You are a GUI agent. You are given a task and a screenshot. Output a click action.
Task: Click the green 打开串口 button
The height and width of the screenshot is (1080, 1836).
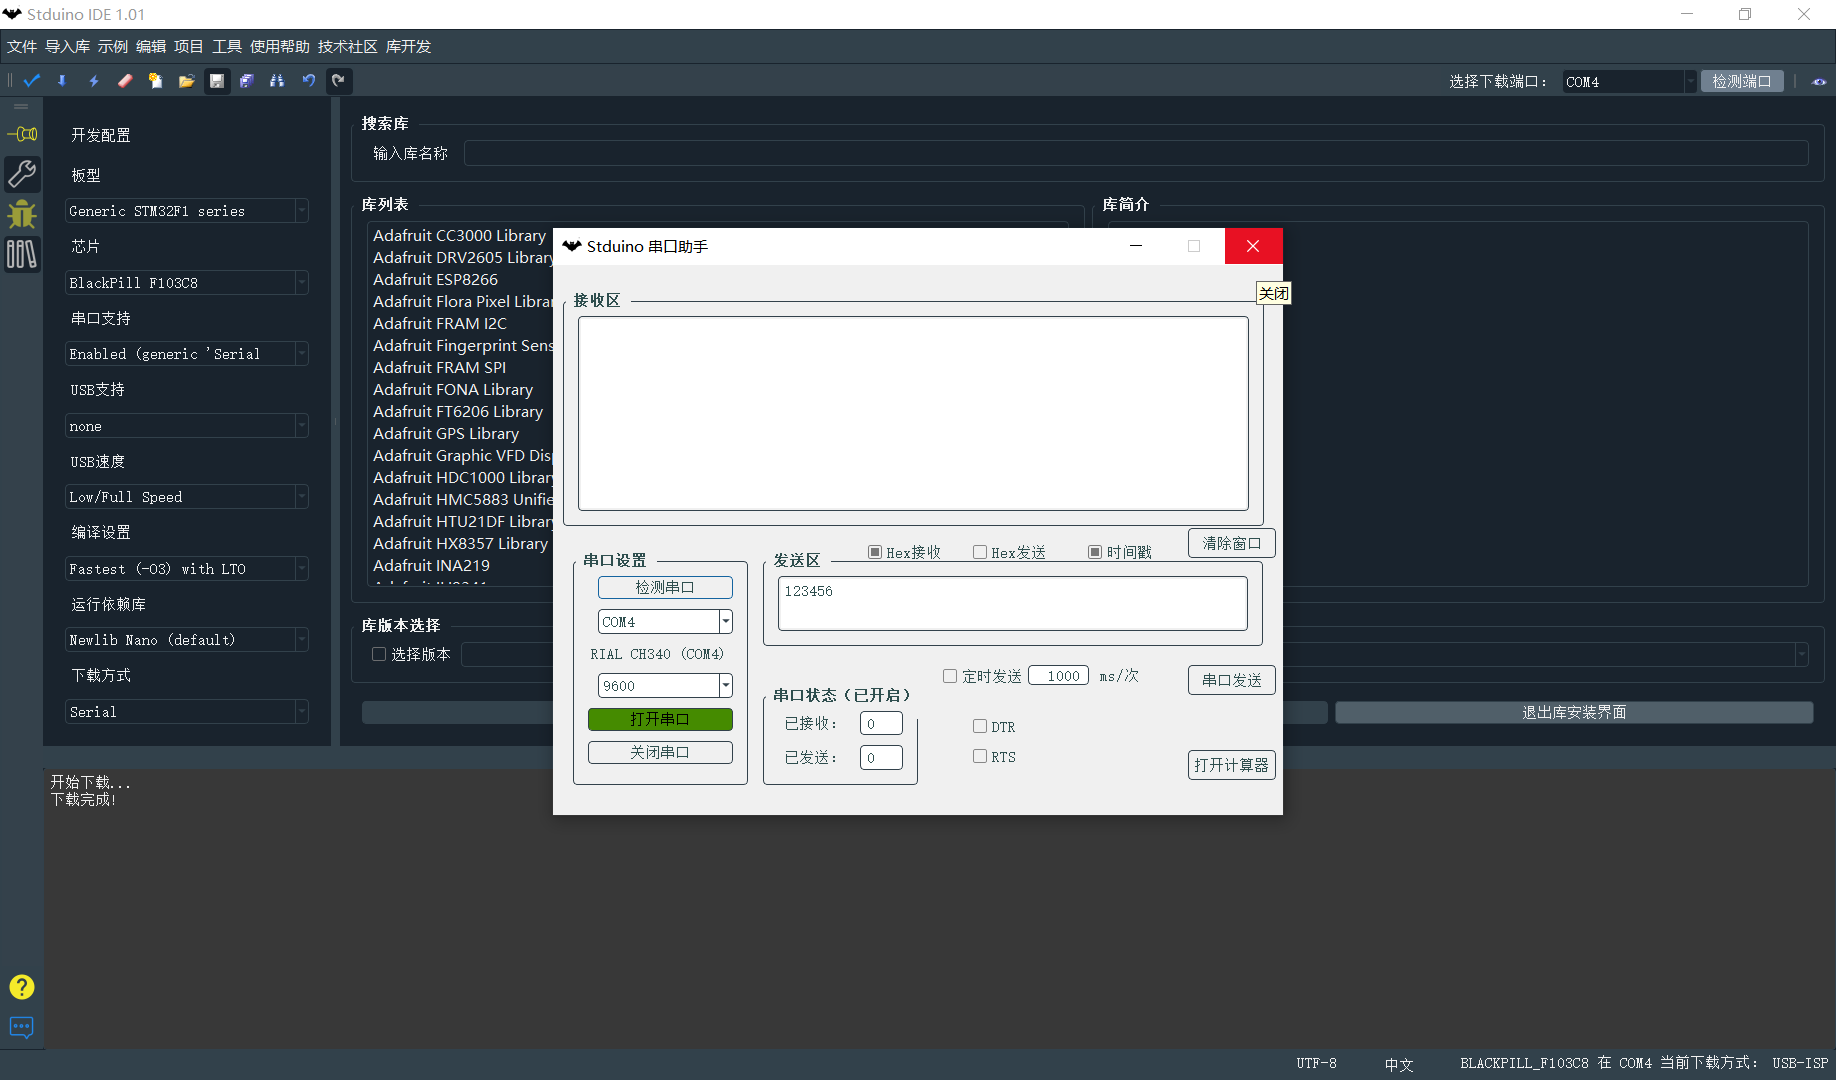(x=660, y=719)
